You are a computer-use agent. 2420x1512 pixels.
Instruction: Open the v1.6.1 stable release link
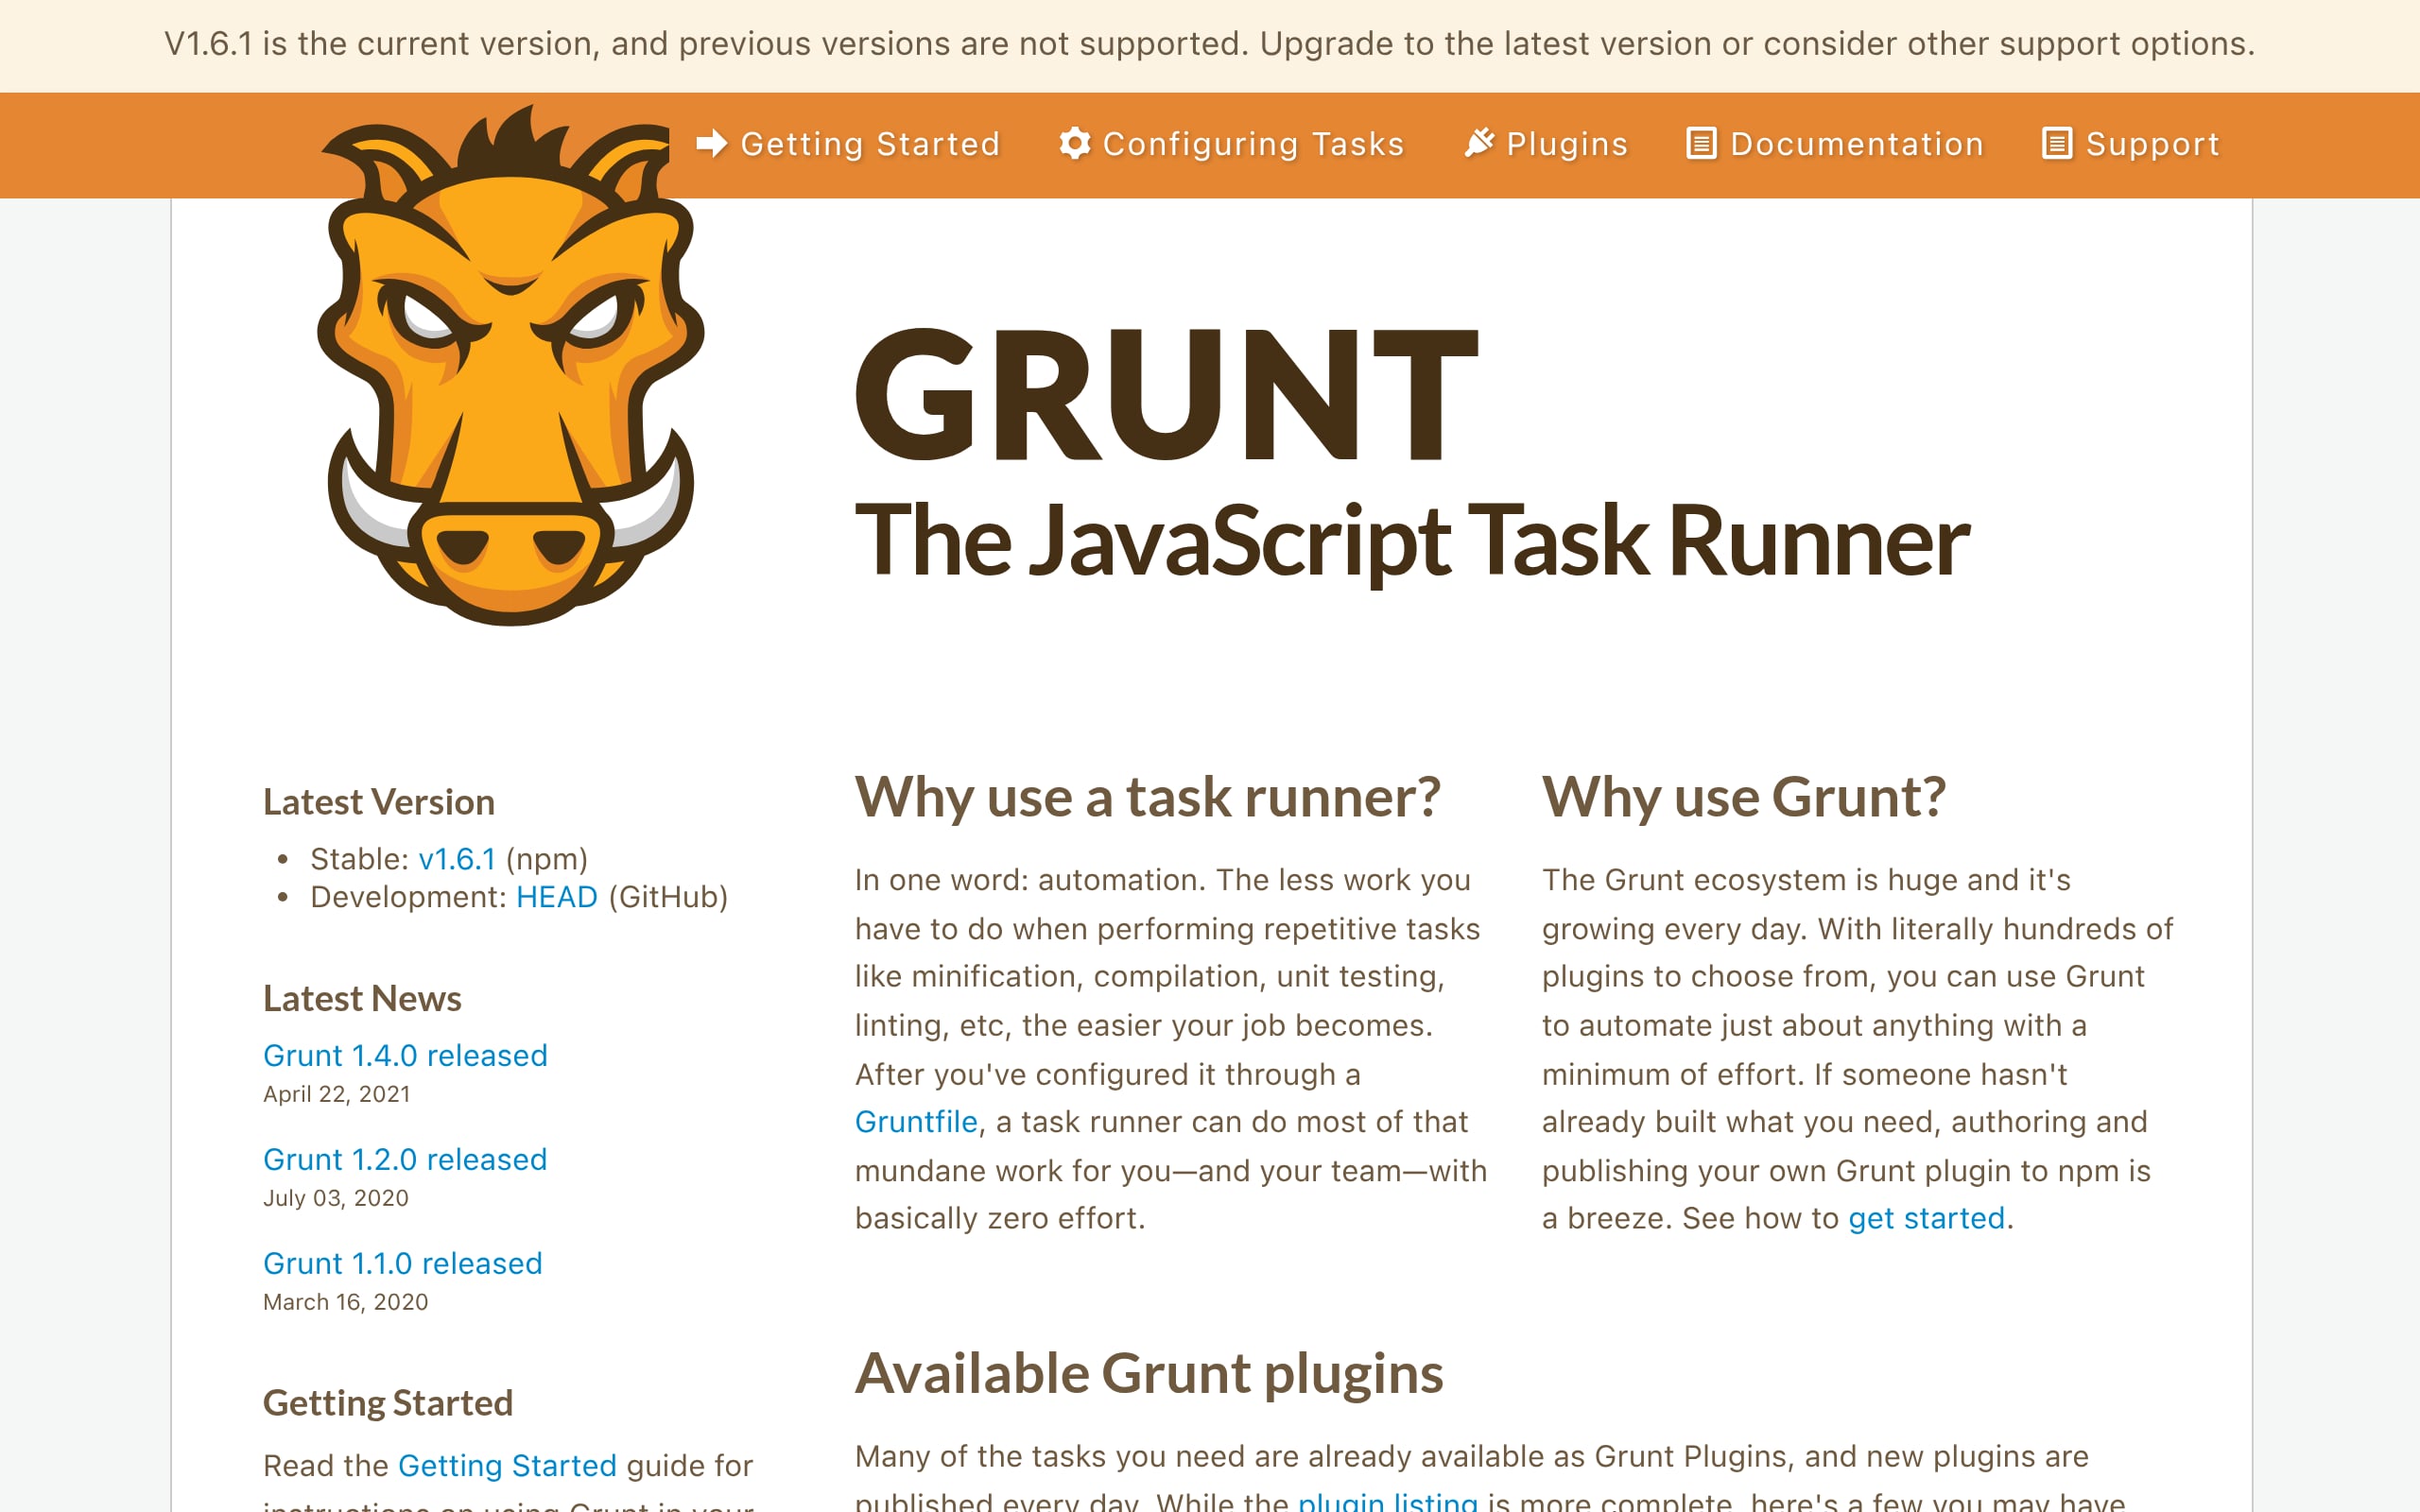coord(456,858)
